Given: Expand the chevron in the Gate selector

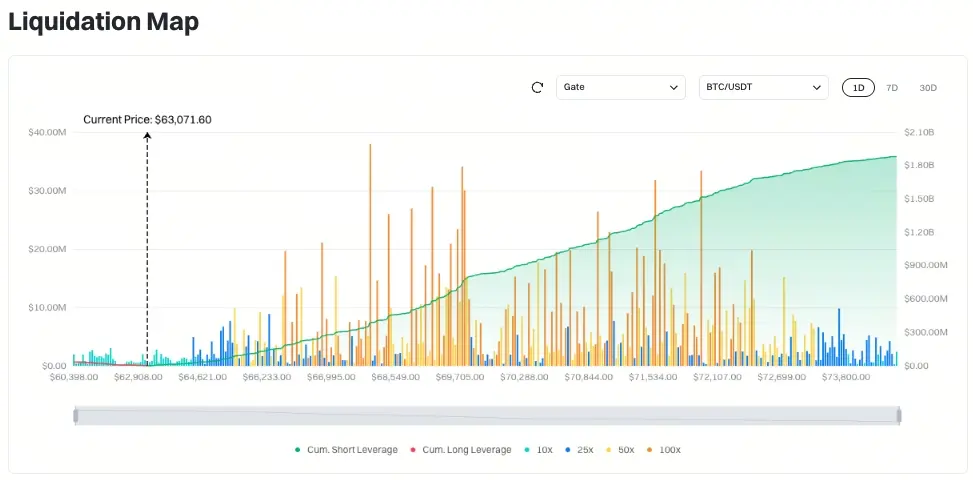Looking at the screenshot, I should [x=673, y=87].
